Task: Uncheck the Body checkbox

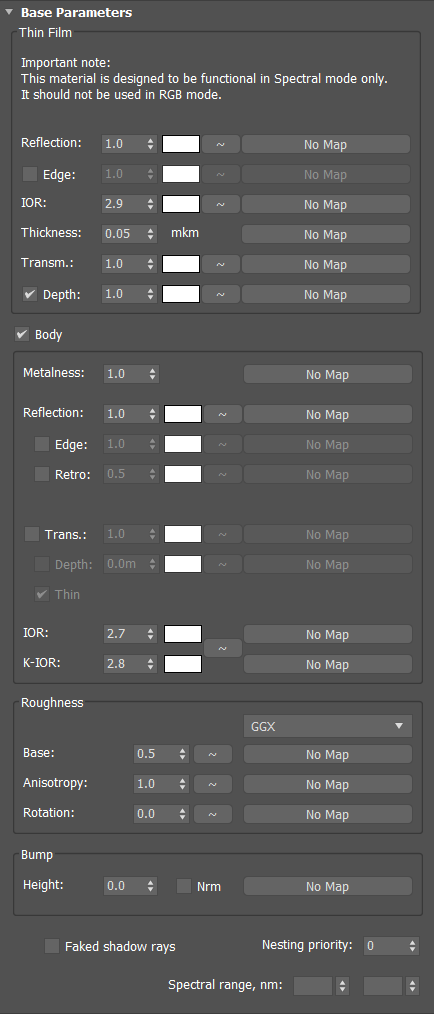Action: [x=23, y=334]
